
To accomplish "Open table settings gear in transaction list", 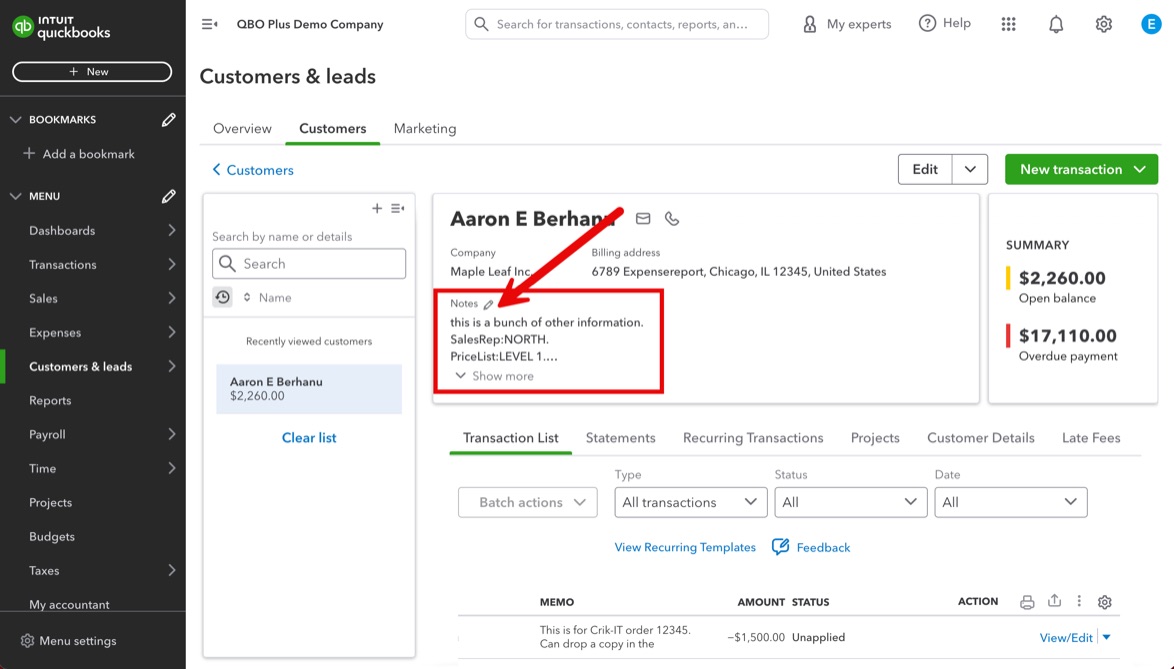I will pyautogui.click(x=1104, y=602).
